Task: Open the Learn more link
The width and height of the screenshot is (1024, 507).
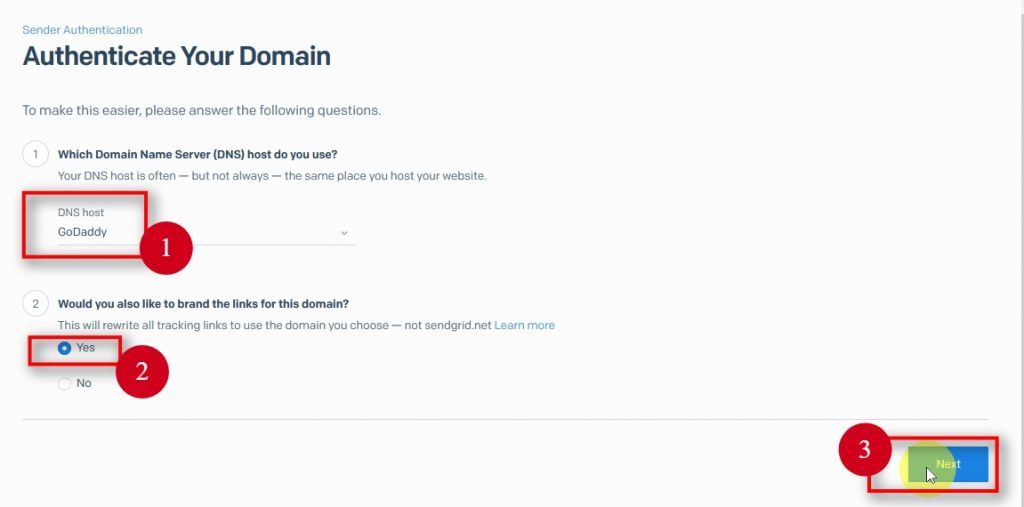Action: (x=524, y=325)
